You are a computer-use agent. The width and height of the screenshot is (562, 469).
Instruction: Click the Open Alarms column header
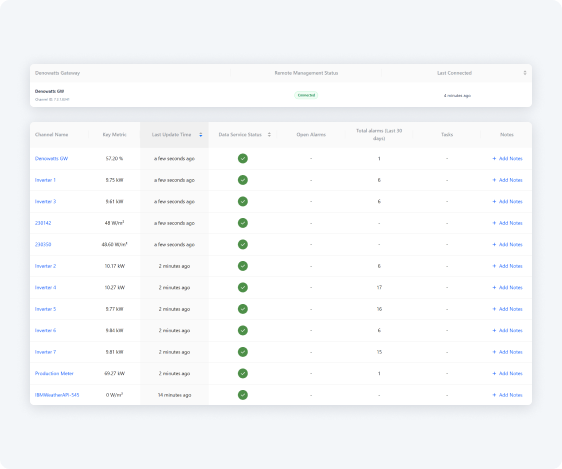click(x=311, y=135)
